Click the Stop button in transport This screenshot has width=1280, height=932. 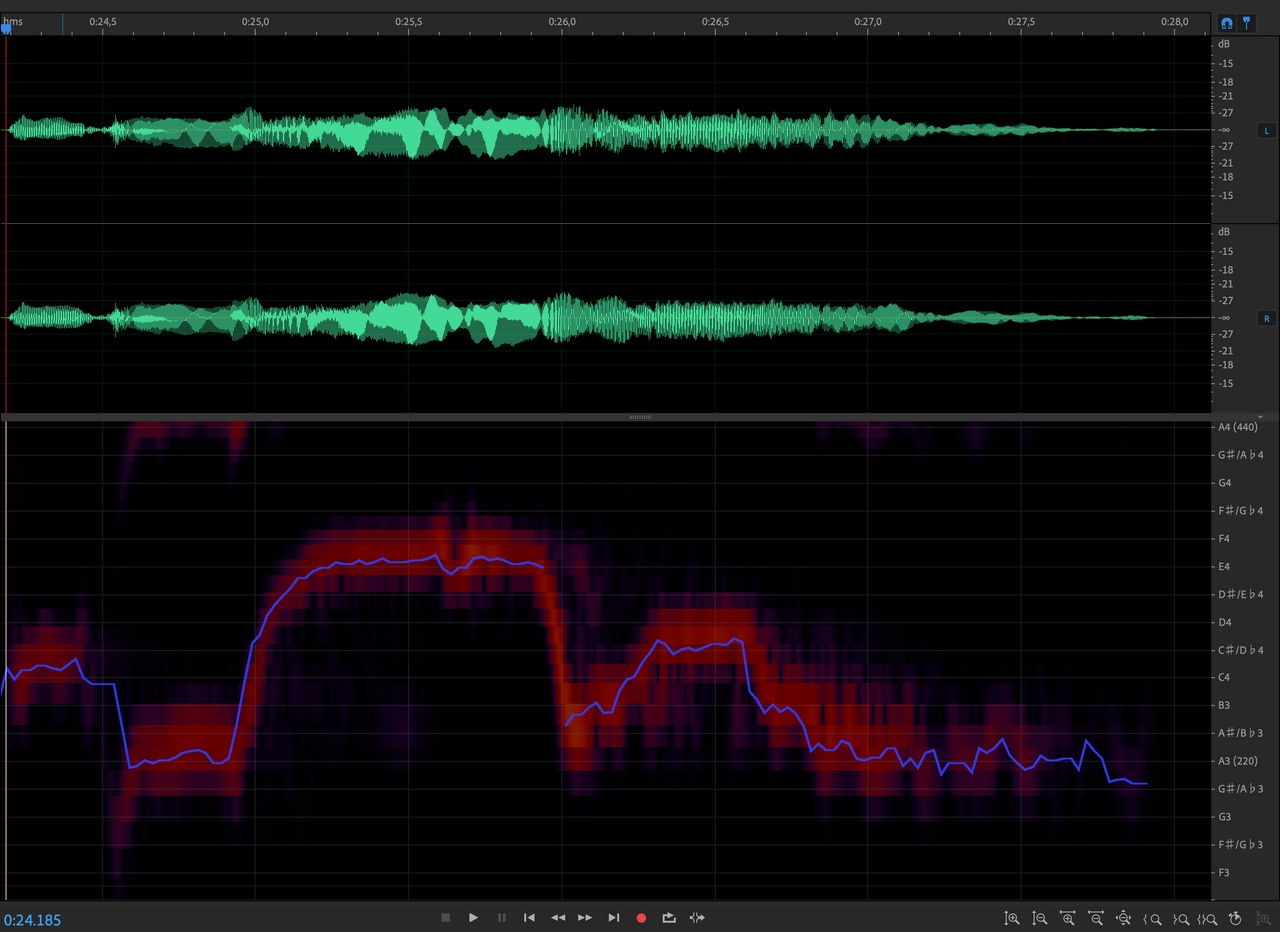click(446, 918)
